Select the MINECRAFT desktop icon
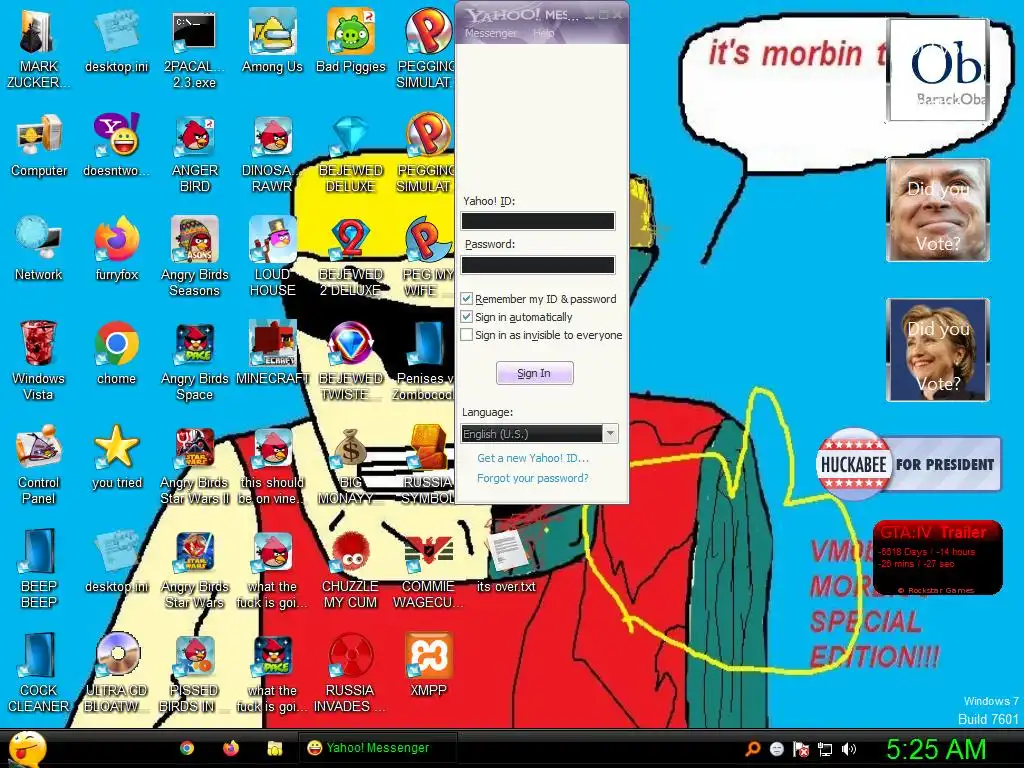Image resolution: width=1024 pixels, height=768 pixels. tap(272, 353)
